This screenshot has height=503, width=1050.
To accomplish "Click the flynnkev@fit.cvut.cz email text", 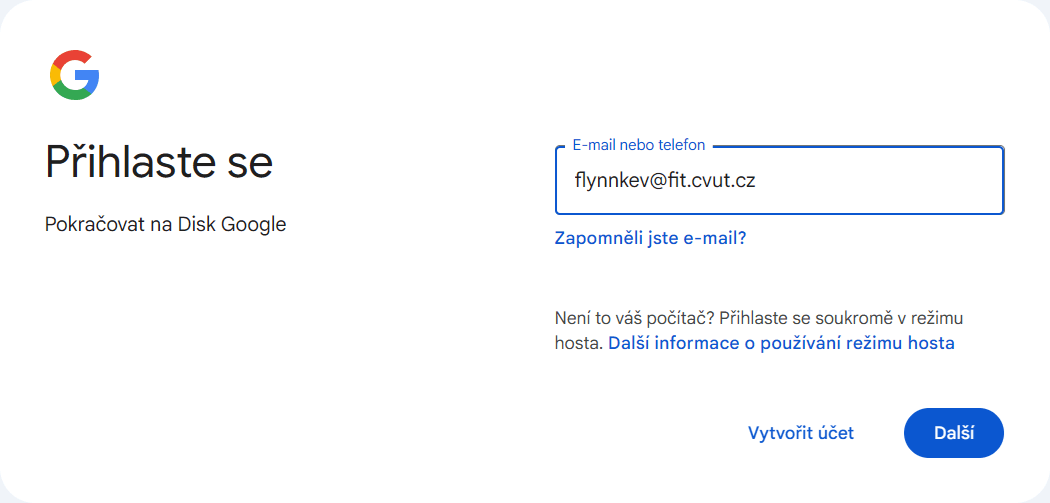I will pyautogui.click(x=665, y=180).
